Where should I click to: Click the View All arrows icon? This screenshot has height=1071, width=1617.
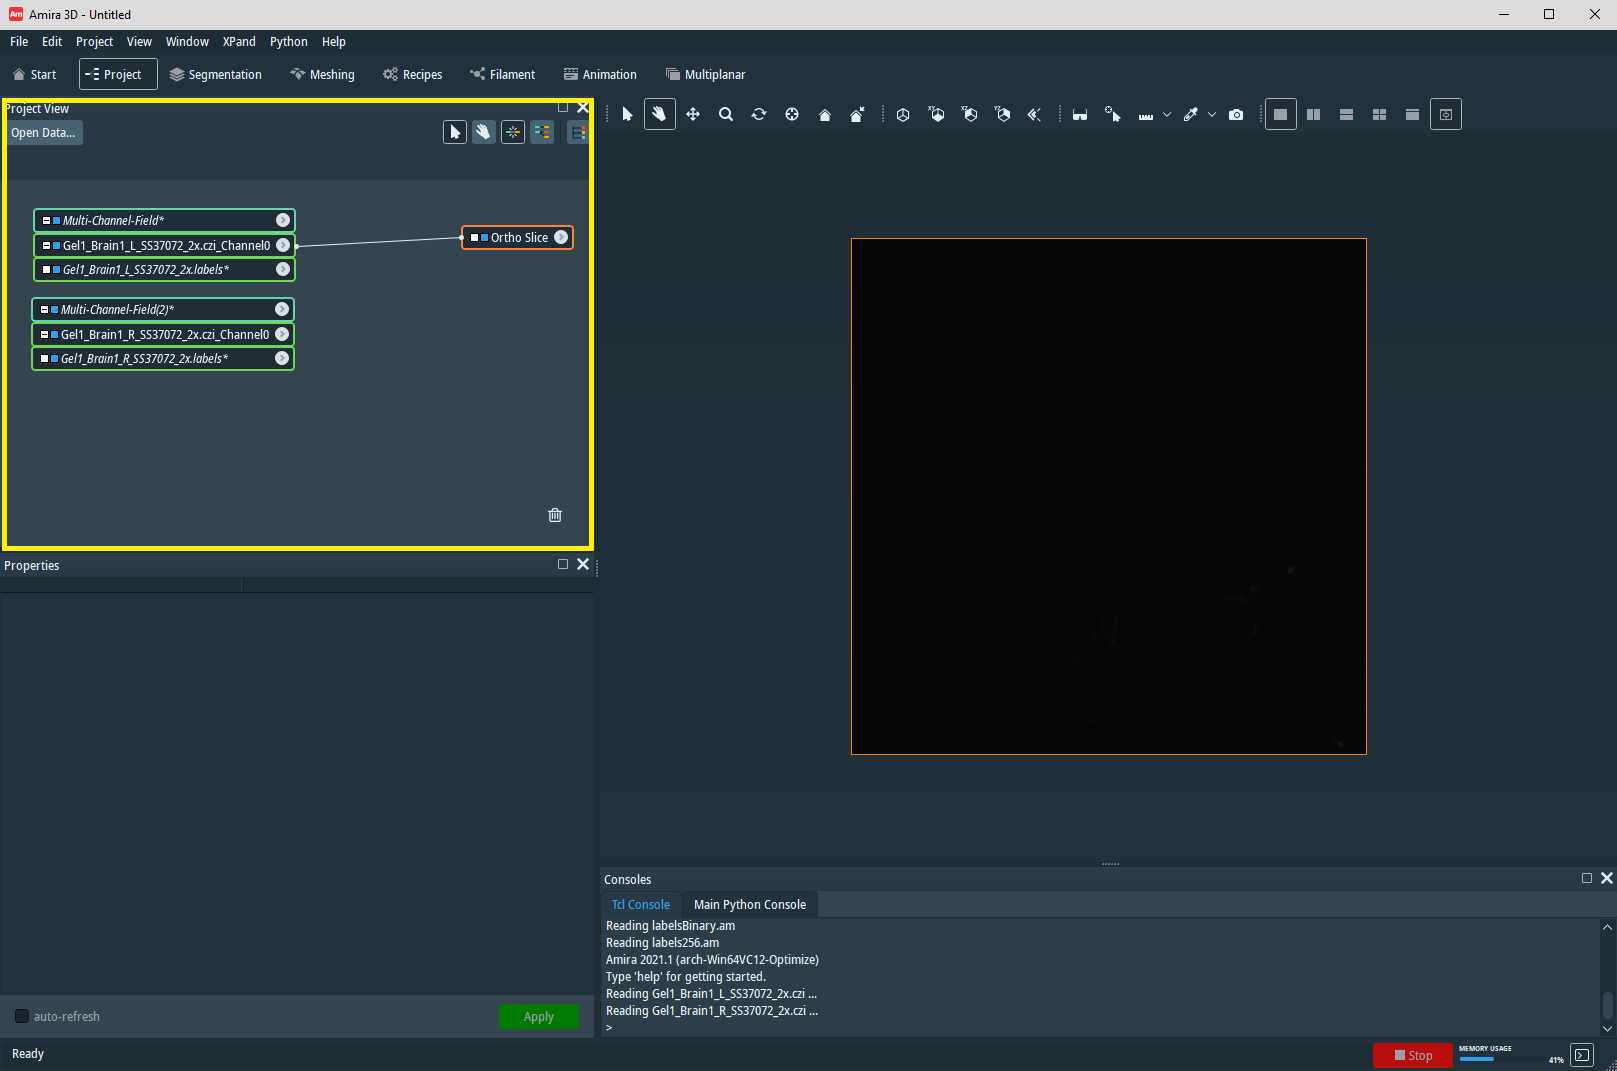(x=1035, y=114)
